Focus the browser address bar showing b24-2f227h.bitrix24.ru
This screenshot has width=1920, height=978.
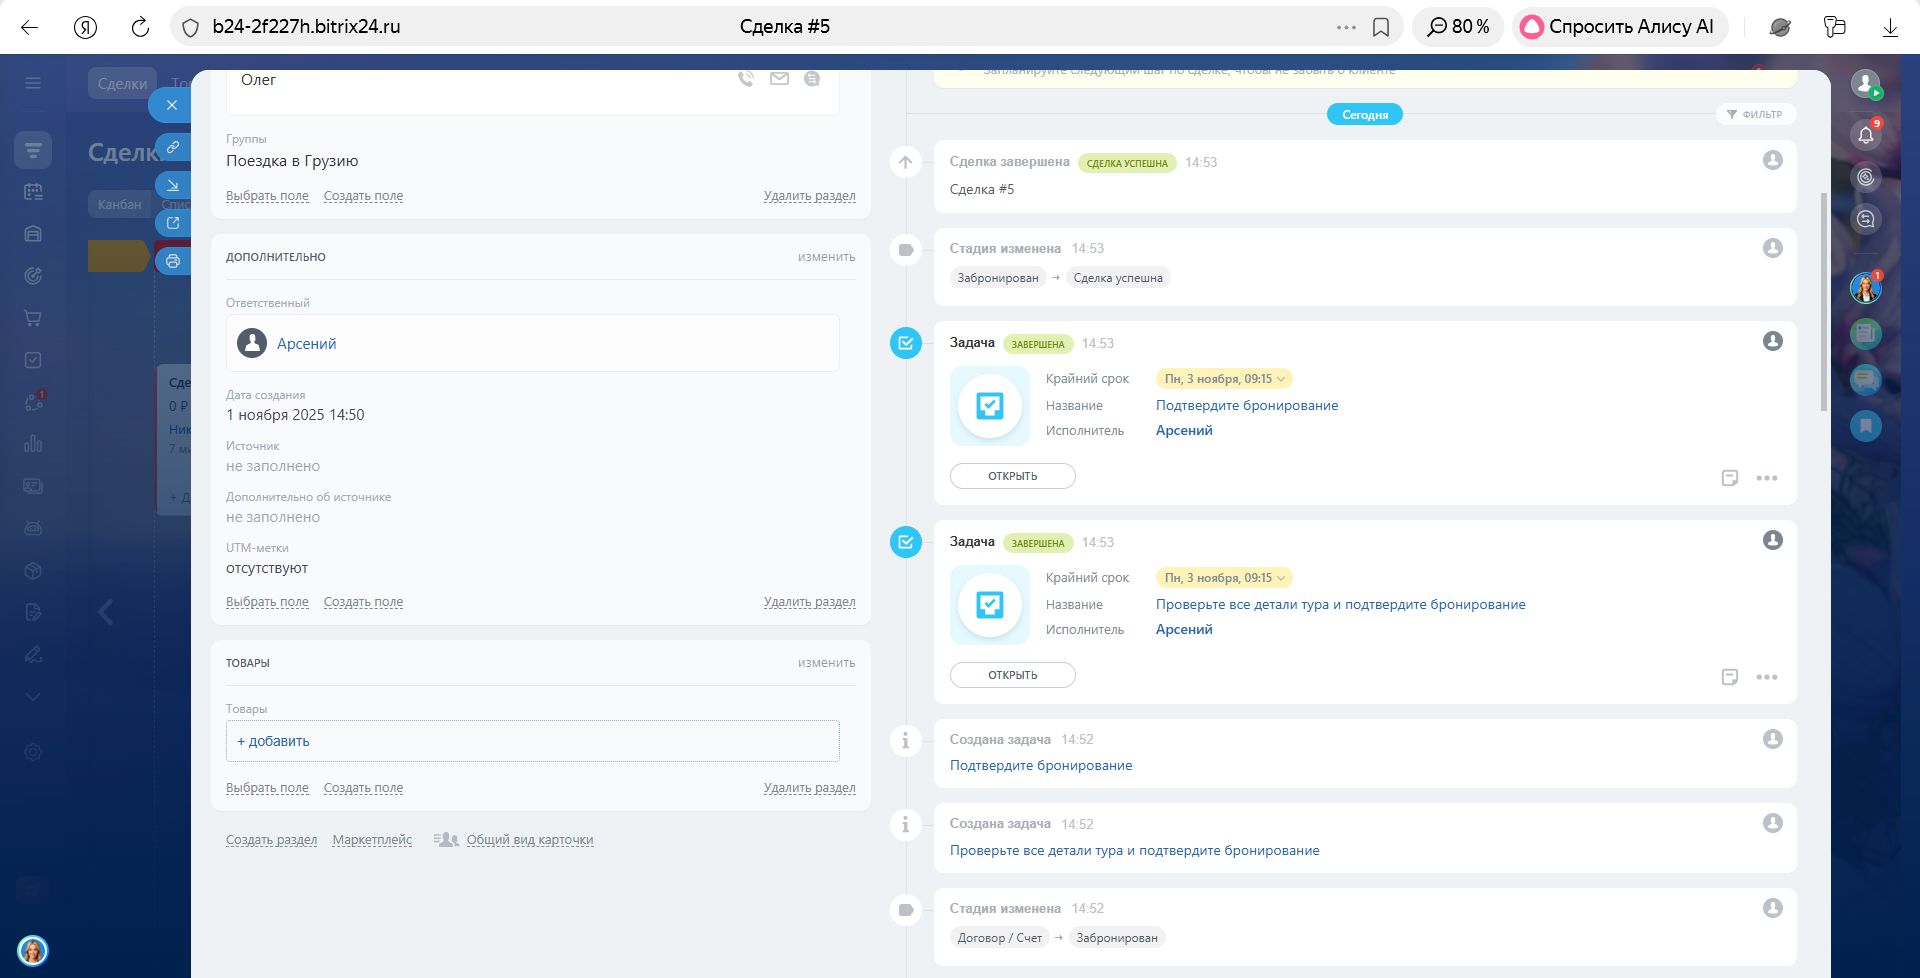[306, 27]
